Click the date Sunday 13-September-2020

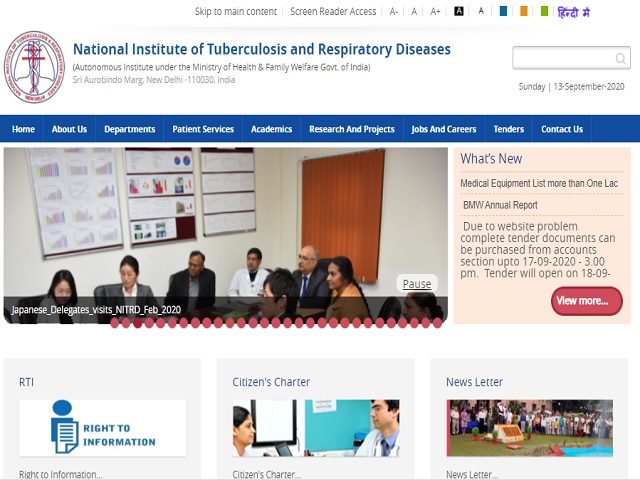click(x=571, y=87)
